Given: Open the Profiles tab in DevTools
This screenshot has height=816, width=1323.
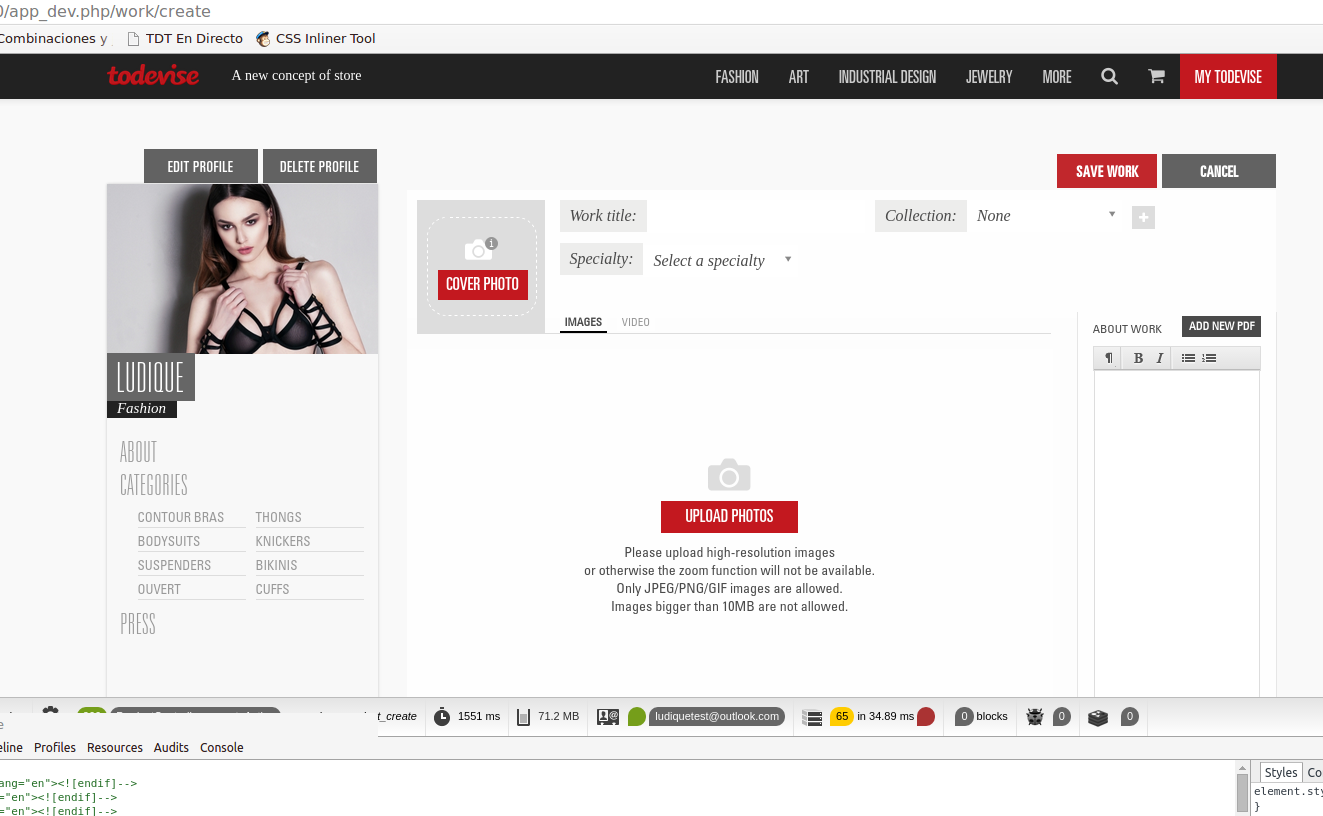Looking at the screenshot, I should [x=55, y=747].
